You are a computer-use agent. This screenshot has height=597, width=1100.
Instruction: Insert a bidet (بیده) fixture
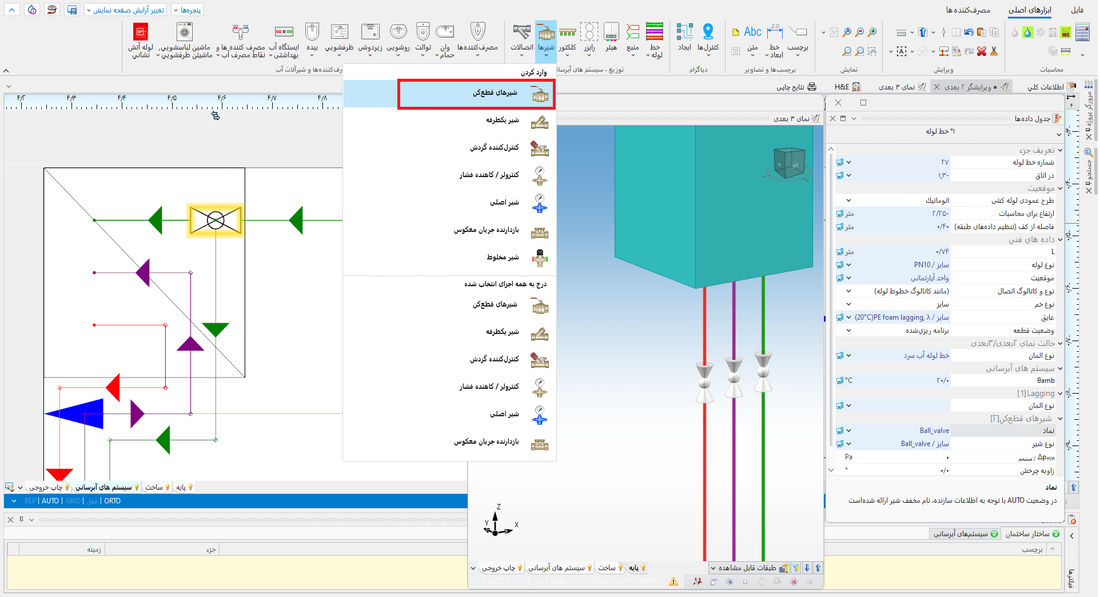pyautogui.click(x=312, y=38)
